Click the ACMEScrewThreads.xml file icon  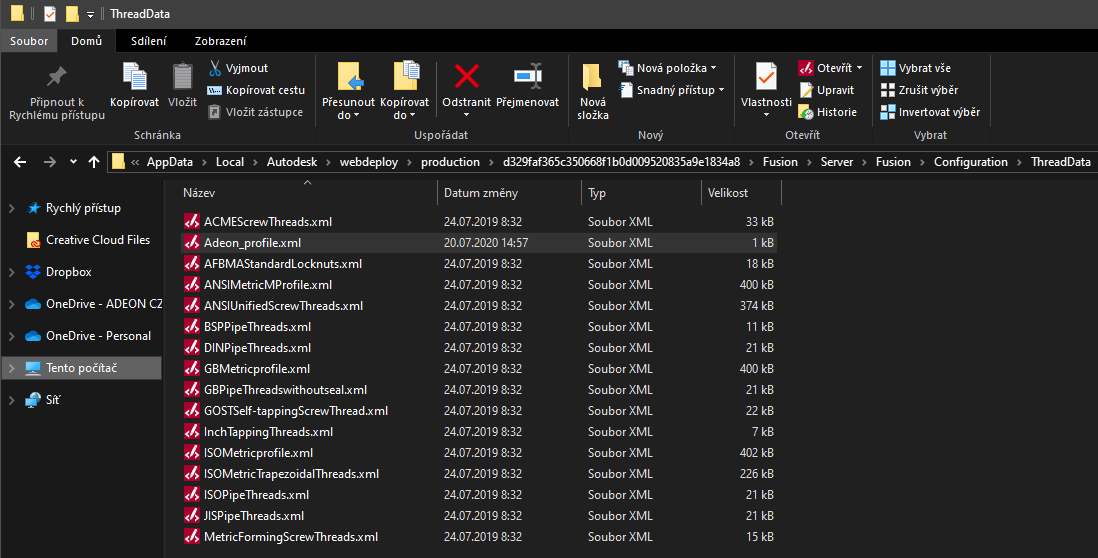pyautogui.click(x=192, y=221)
